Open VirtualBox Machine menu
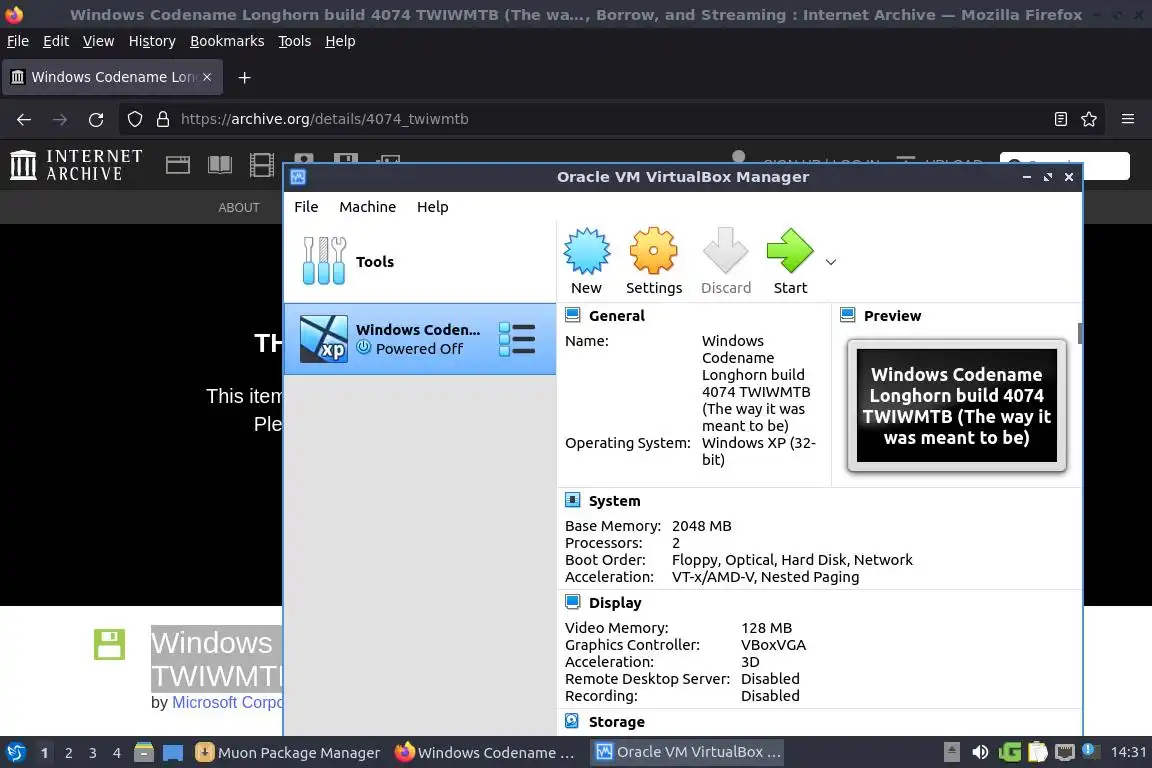Viewport: 1152px width, 768px height. 367,207
